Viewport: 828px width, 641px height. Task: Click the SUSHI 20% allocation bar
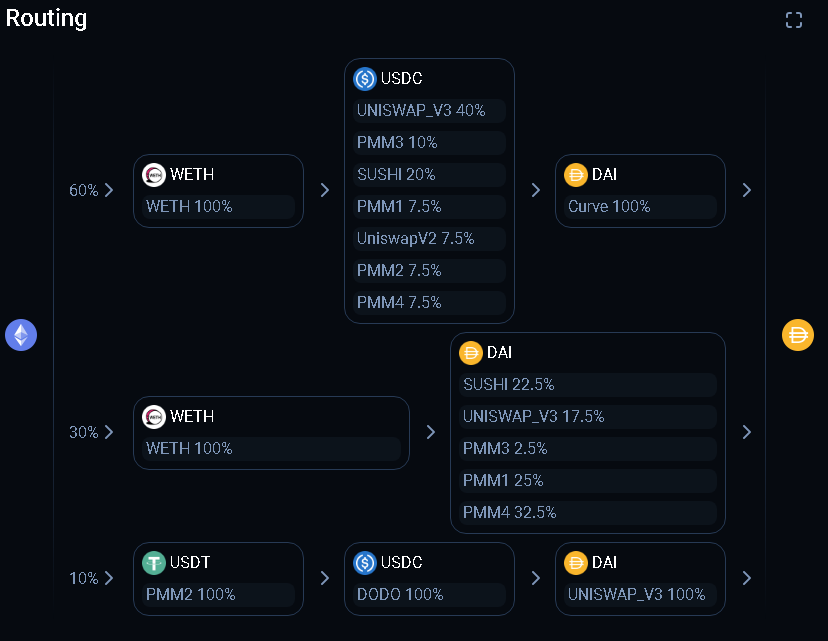[x=429, y=174]
